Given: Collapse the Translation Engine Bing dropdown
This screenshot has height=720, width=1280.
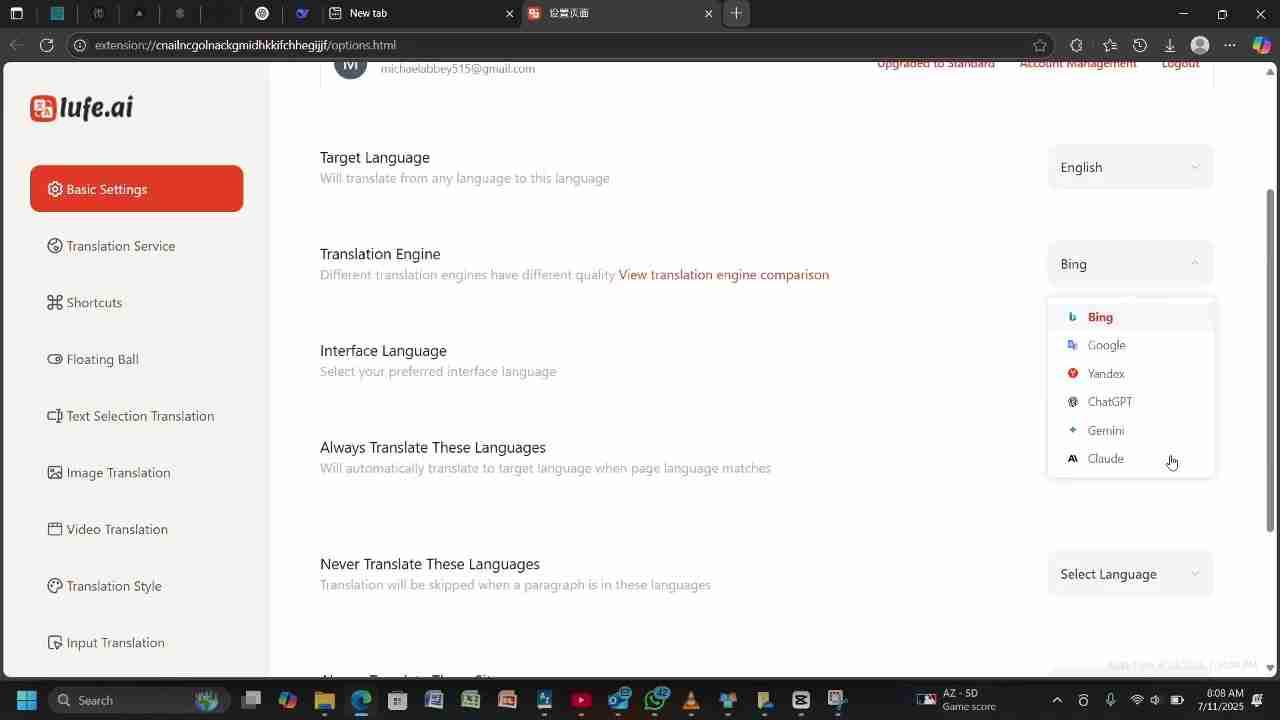Looking at the screenshot, I should pyautogui.click(x=1130, y=264).
